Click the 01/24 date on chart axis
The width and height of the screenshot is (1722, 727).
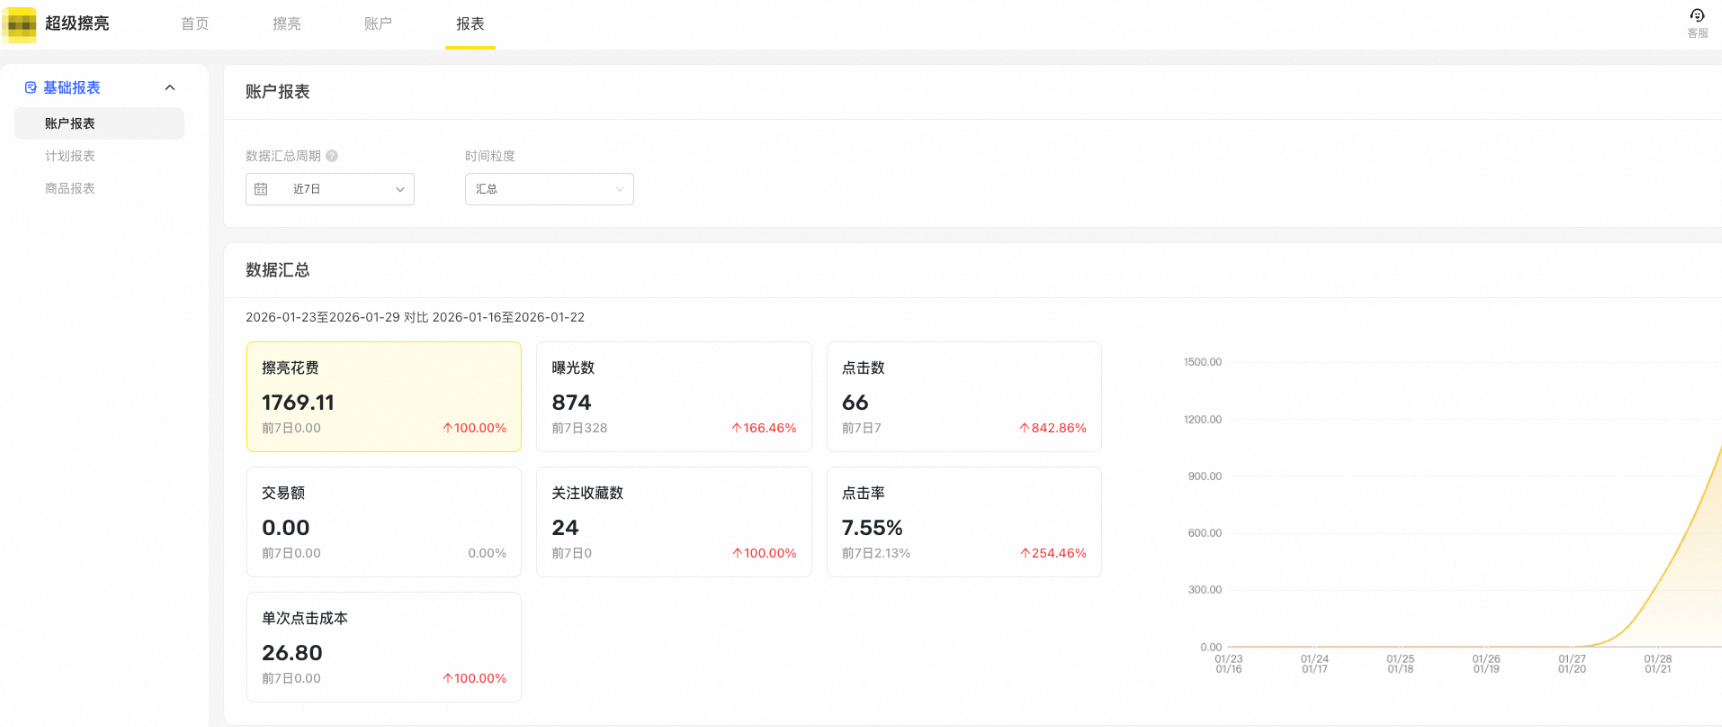tap(1315, 659)
